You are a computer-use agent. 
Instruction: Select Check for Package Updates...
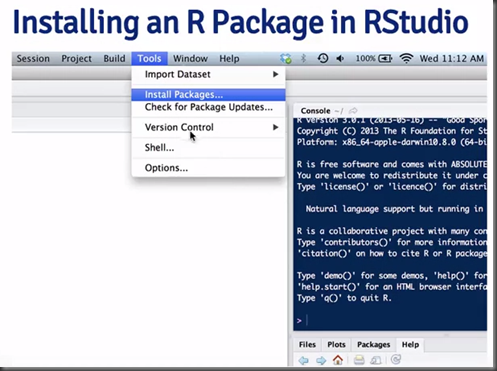208,107
